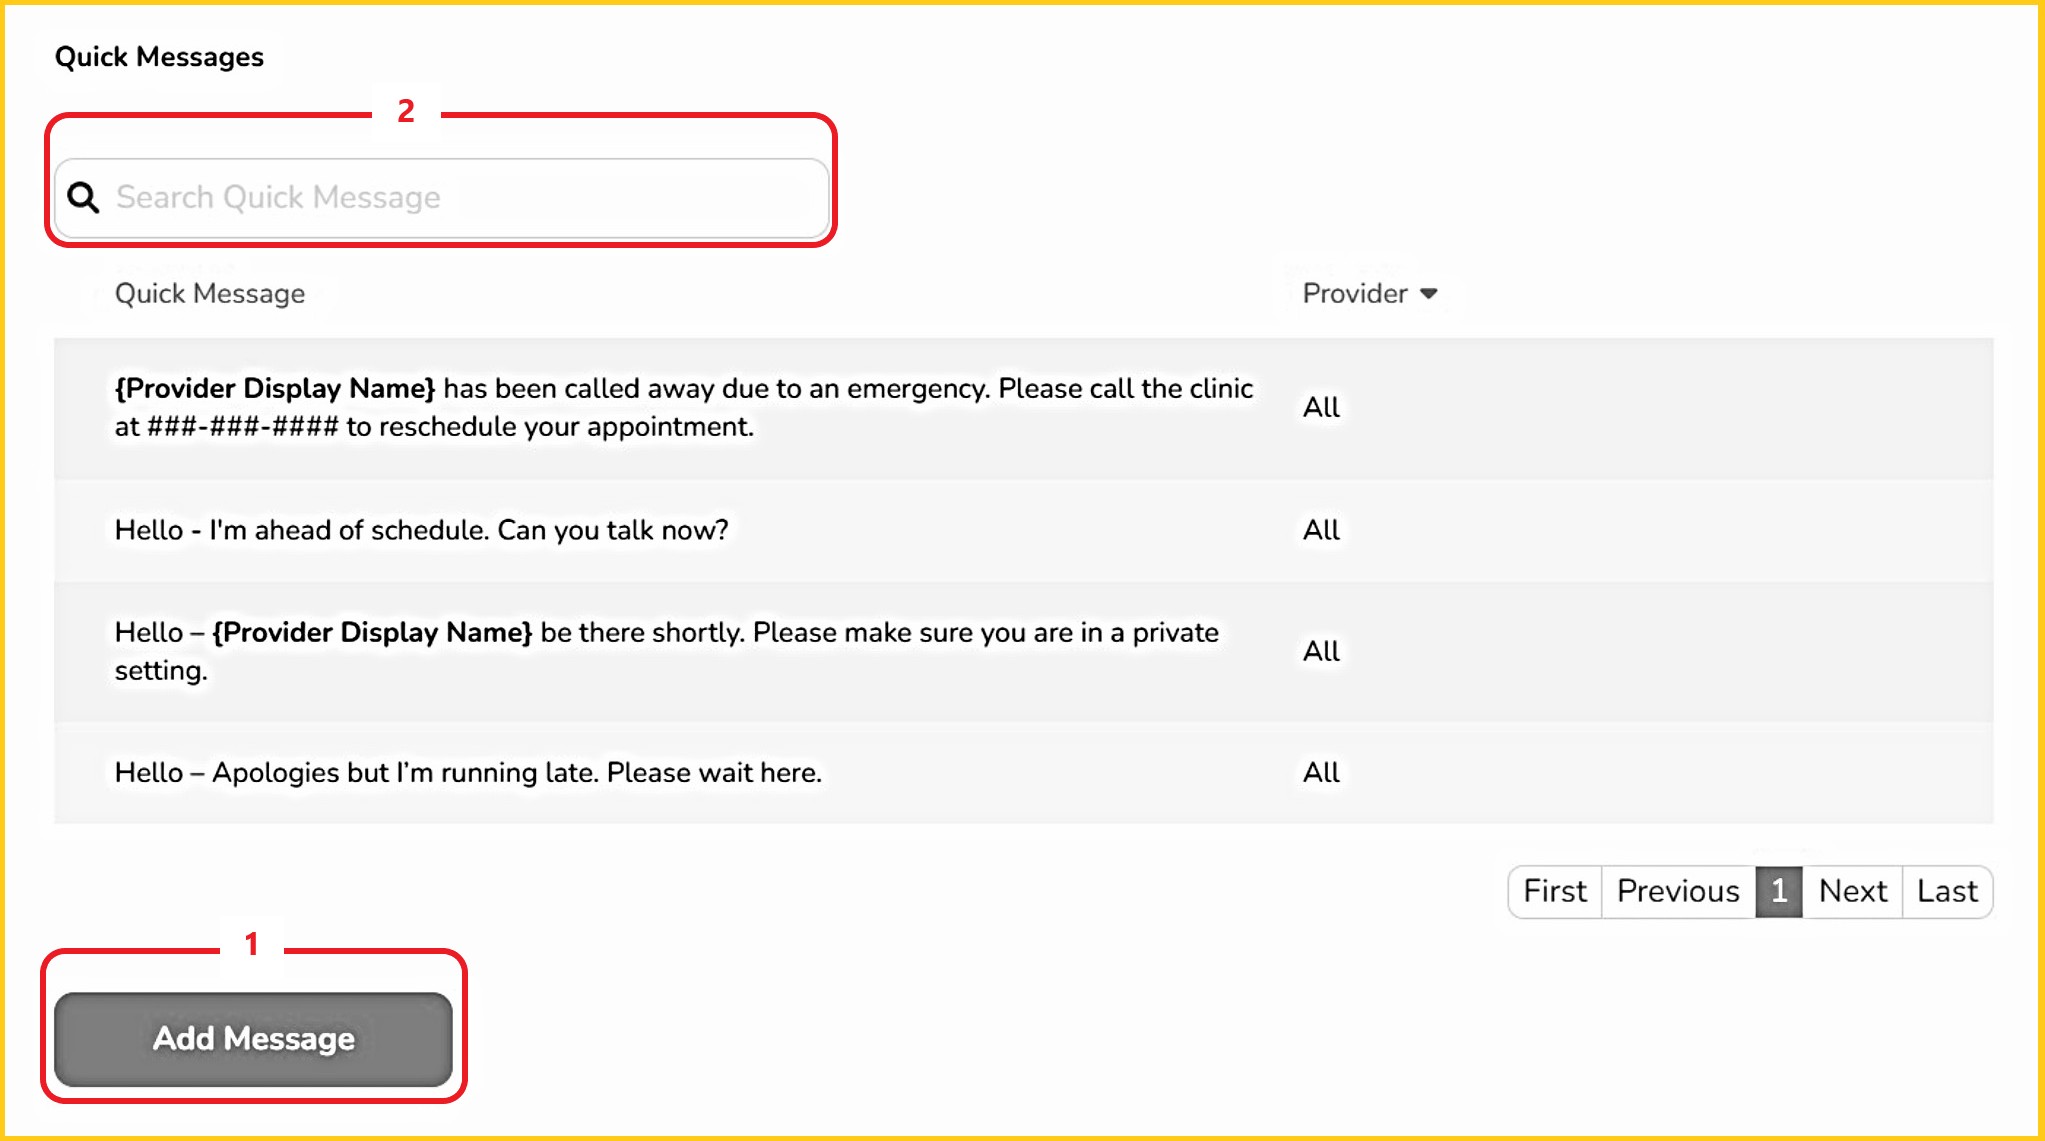Select the "running late" message row
Image resolution: width=2045 pixels, height=1141 pixels.
(x=468, y=773)
